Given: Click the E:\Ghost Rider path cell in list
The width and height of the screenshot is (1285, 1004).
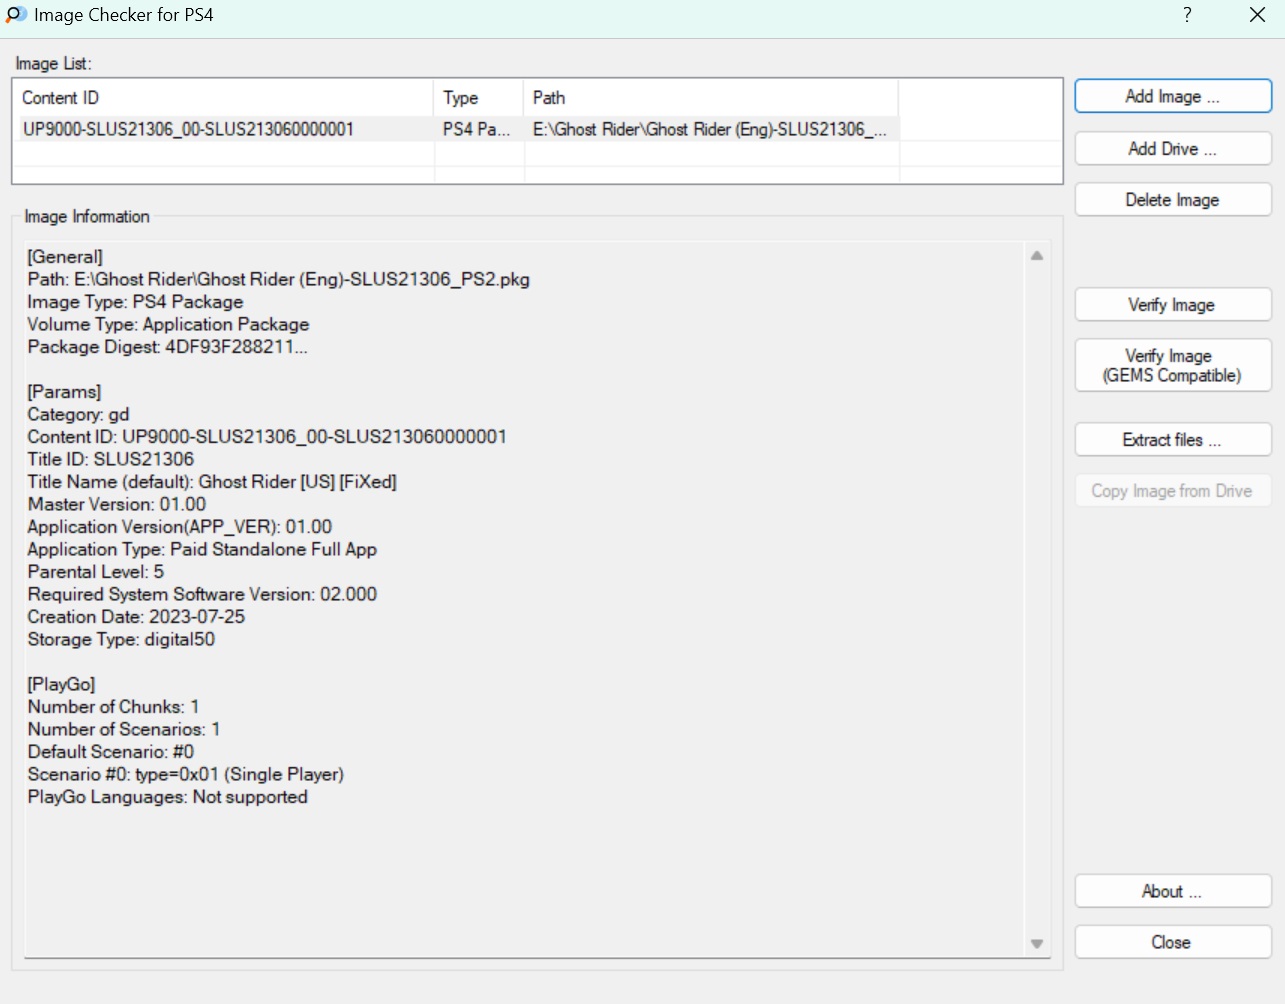Looking at the screenshot, I should 710,129.
